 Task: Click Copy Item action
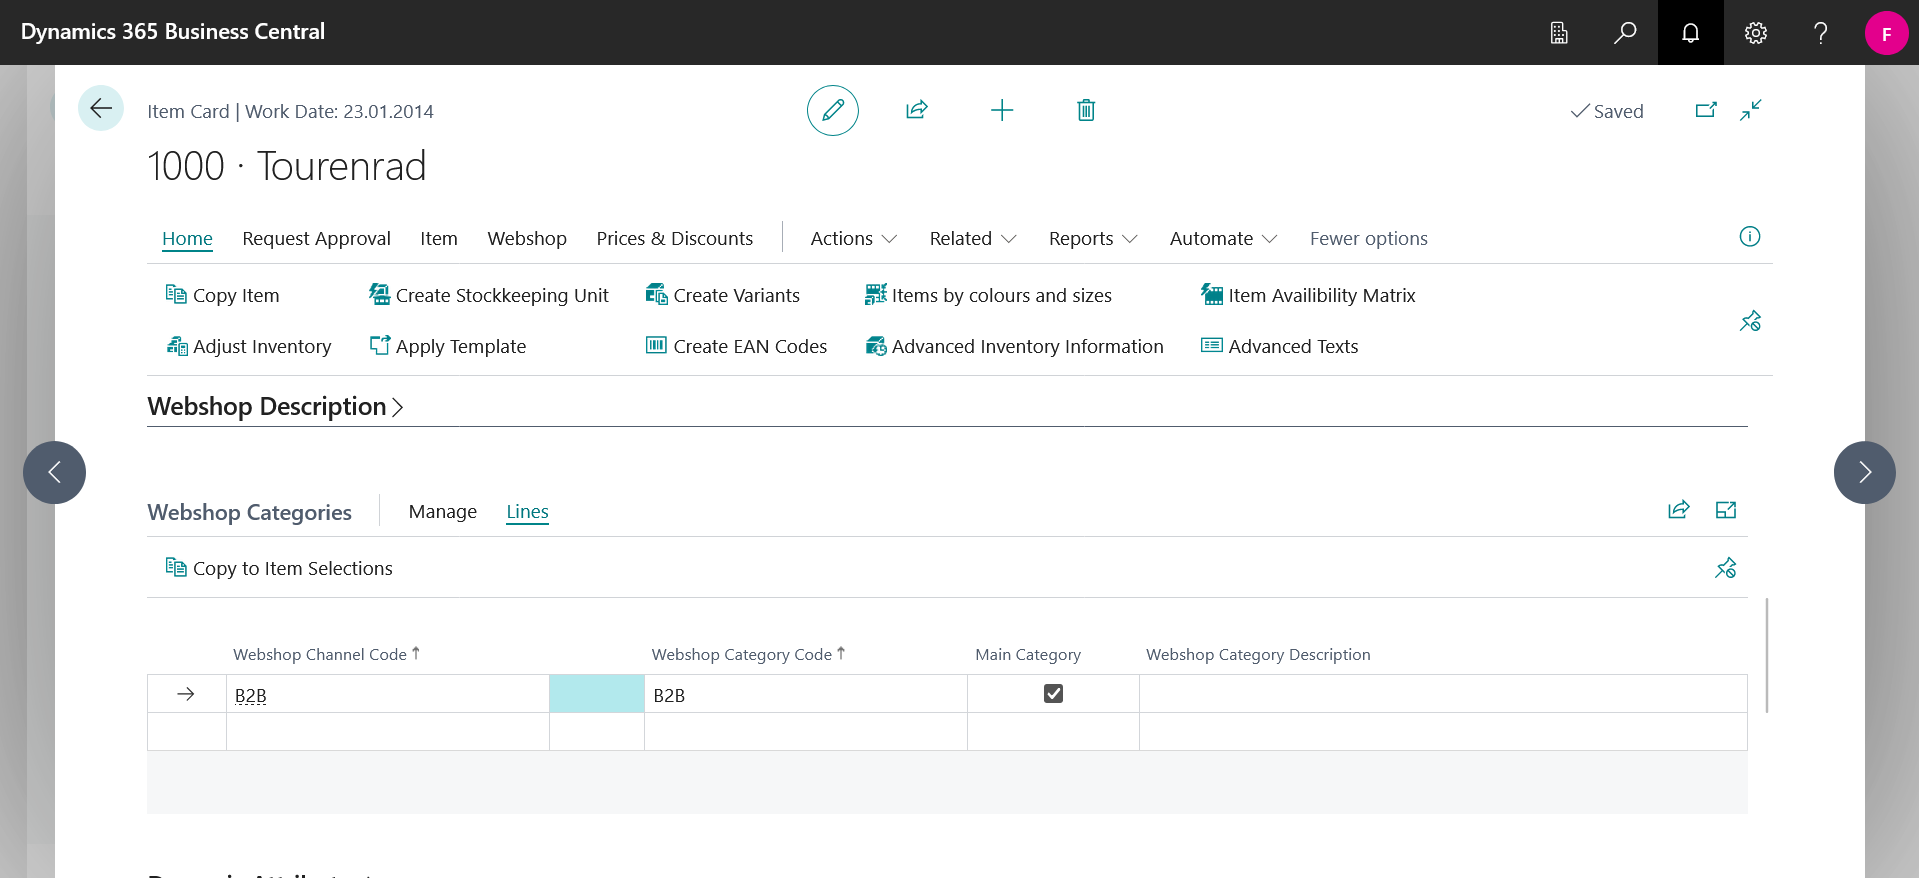(222, 295)
